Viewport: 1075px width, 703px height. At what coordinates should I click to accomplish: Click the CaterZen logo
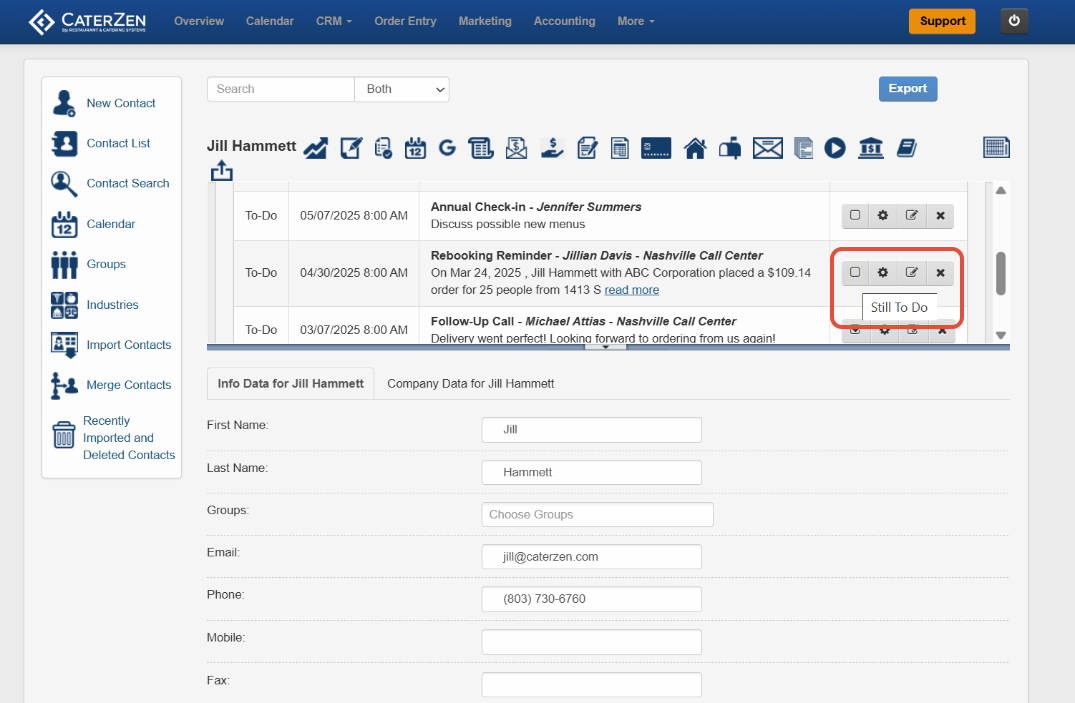pos(87,22)
